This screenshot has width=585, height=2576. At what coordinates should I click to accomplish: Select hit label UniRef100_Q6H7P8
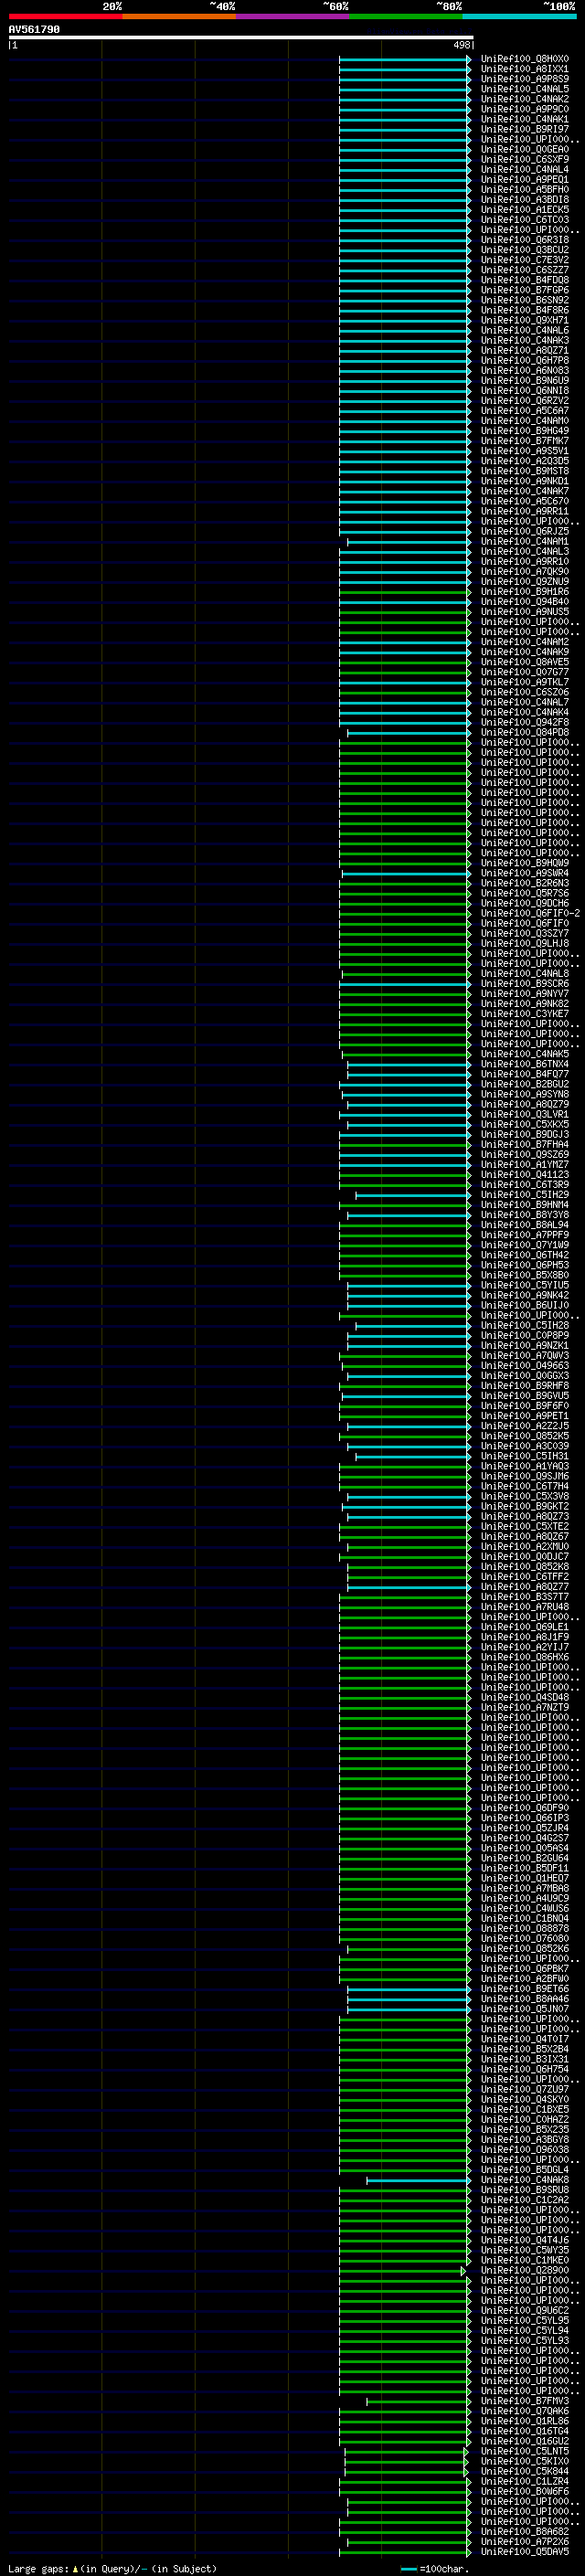pyautogui.click(x=524, y=360)
